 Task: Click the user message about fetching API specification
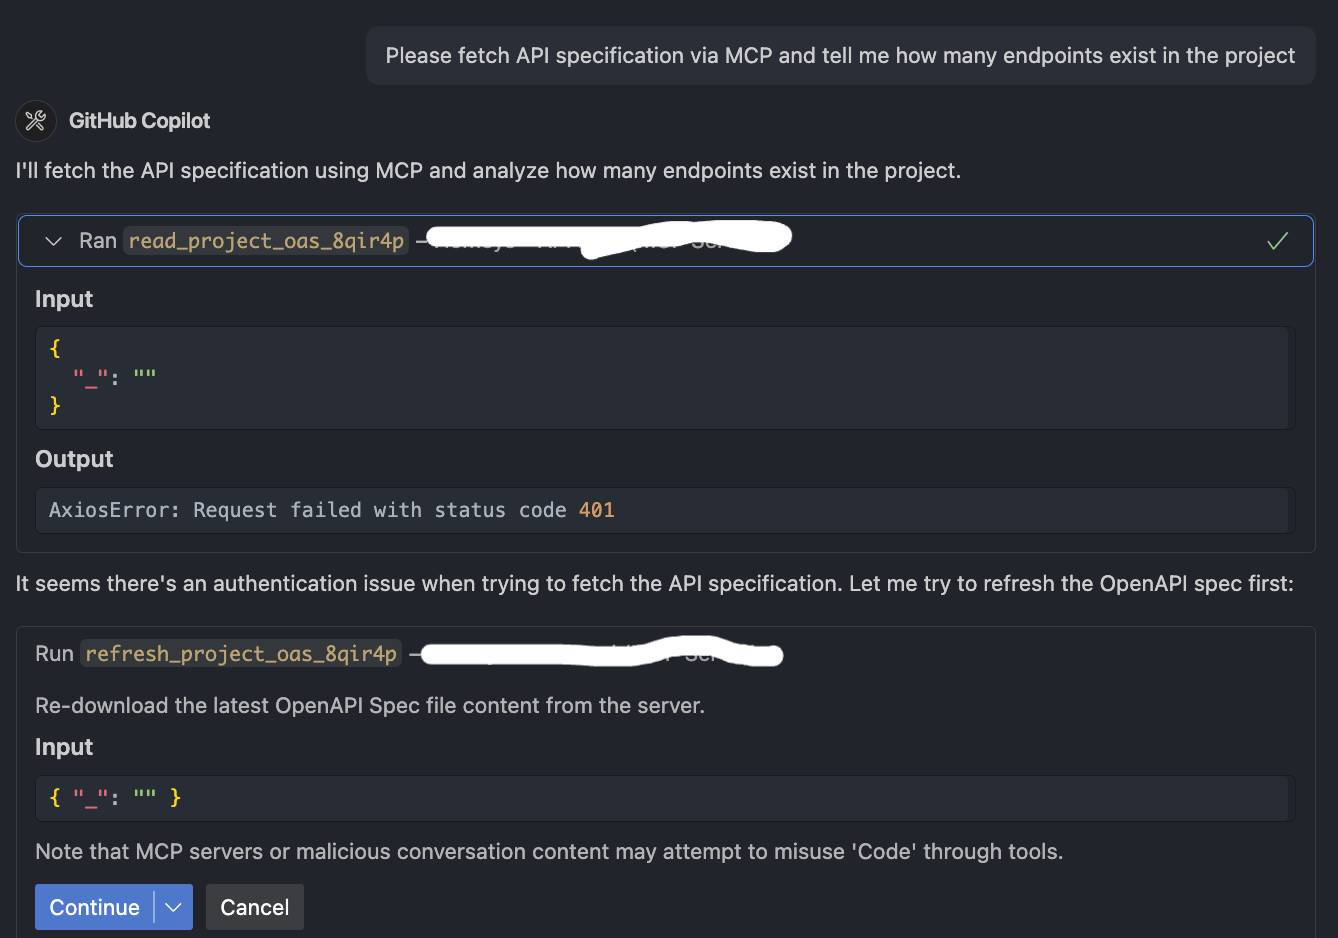pos(840,56)
